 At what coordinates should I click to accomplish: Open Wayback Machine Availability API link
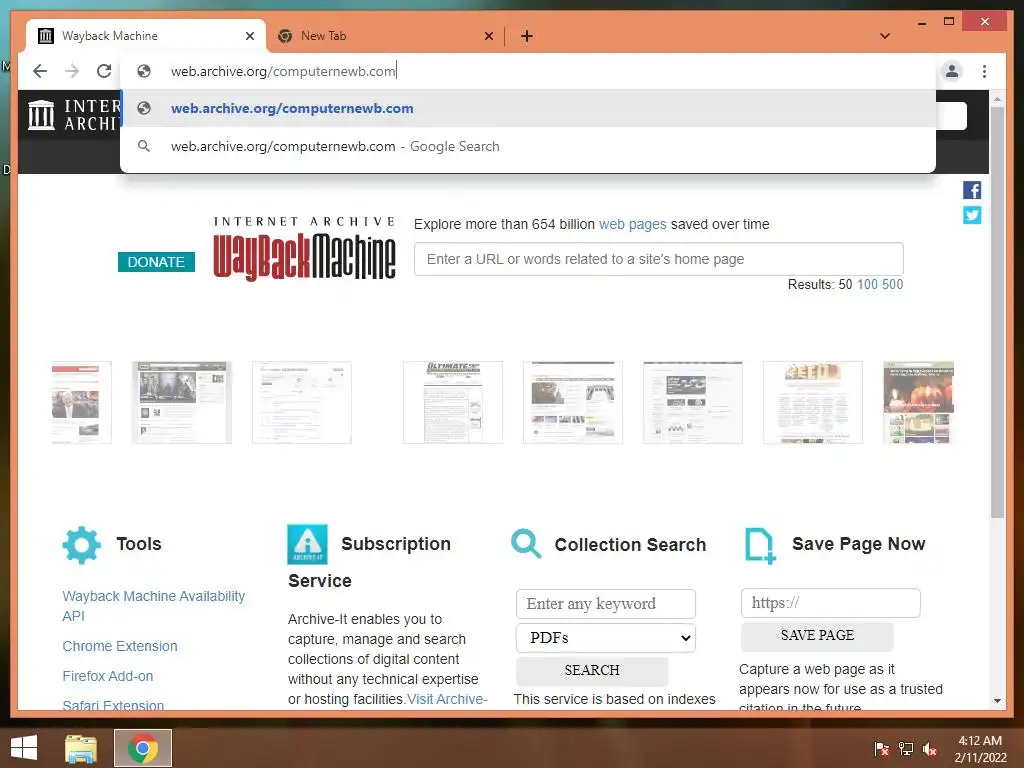(x=153, y=606)
